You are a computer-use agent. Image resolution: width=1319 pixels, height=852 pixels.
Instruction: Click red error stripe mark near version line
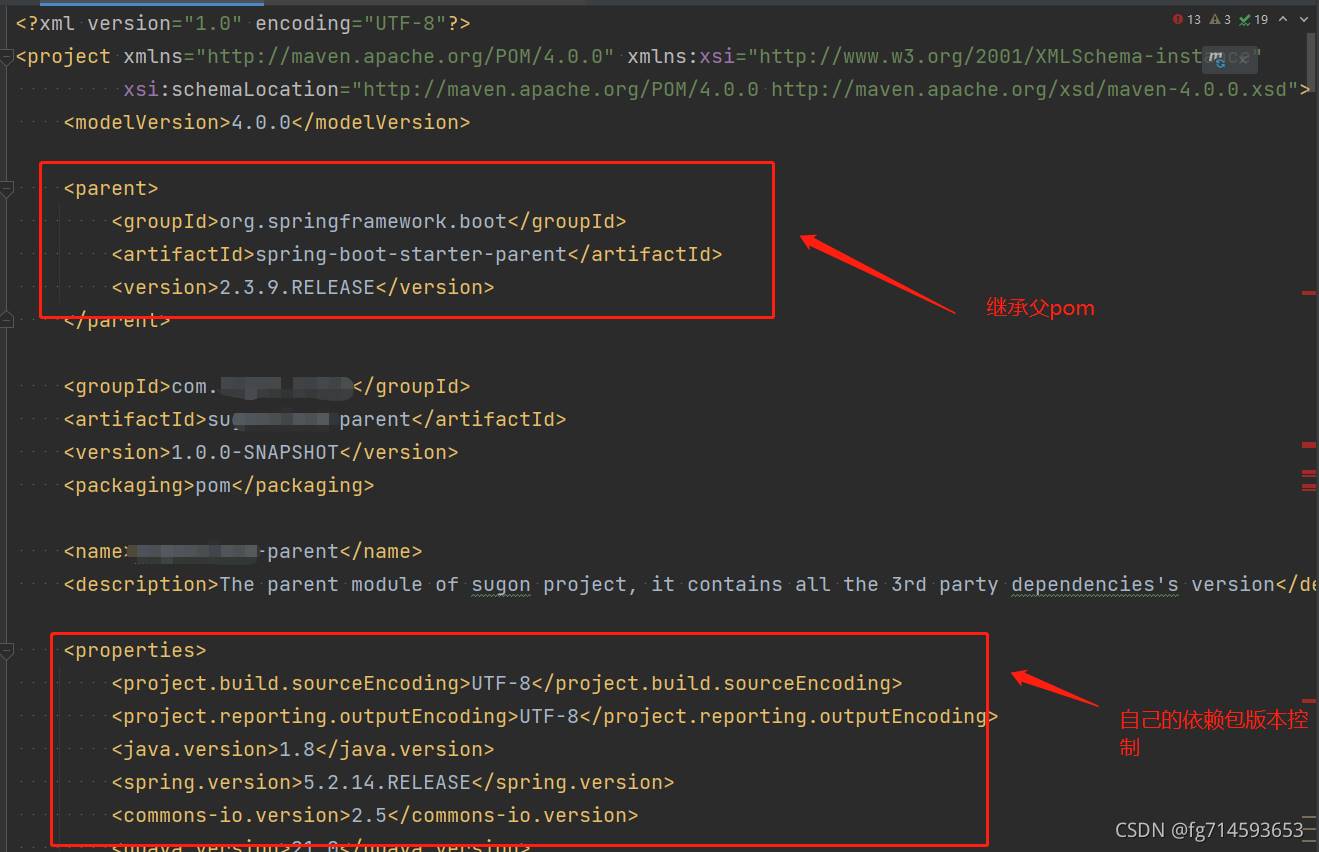pyautogui.click(x=1309, y=292)
